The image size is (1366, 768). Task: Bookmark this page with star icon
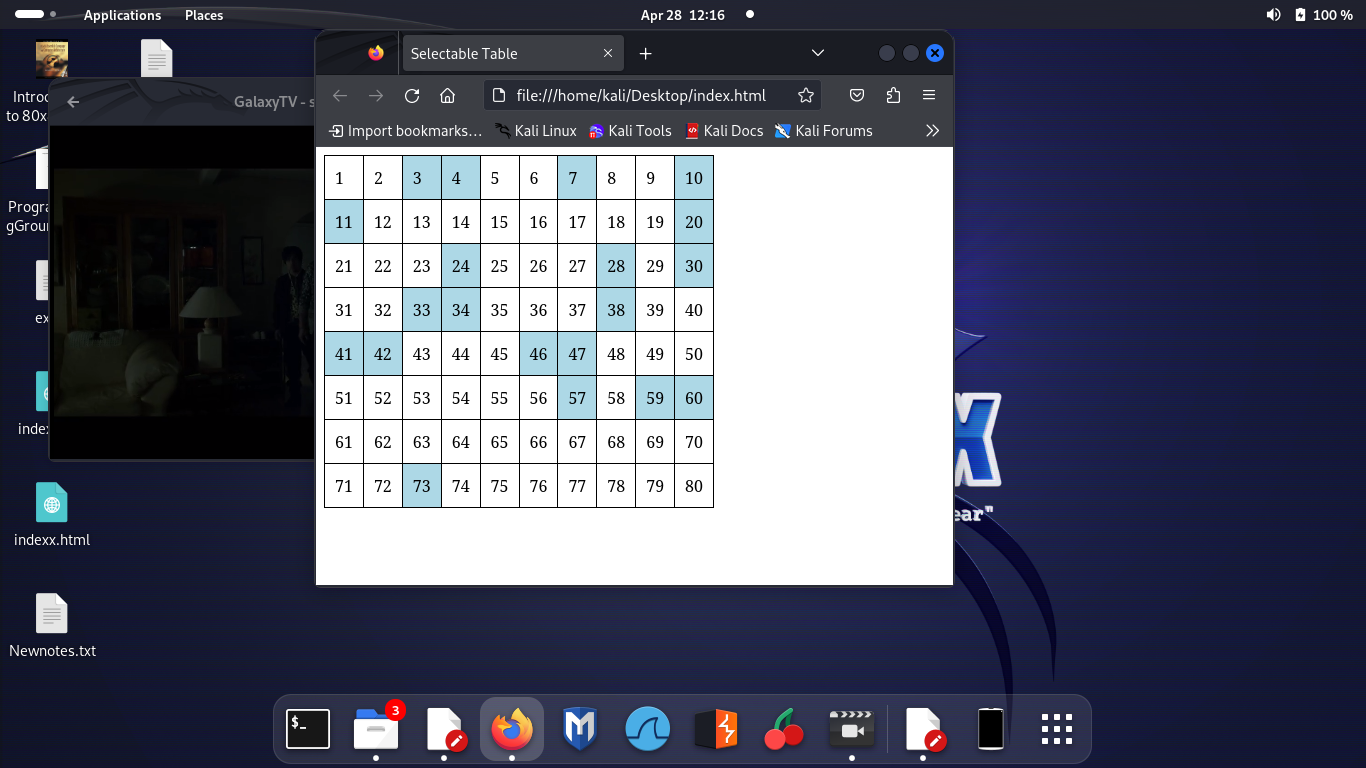click(806, 96)
